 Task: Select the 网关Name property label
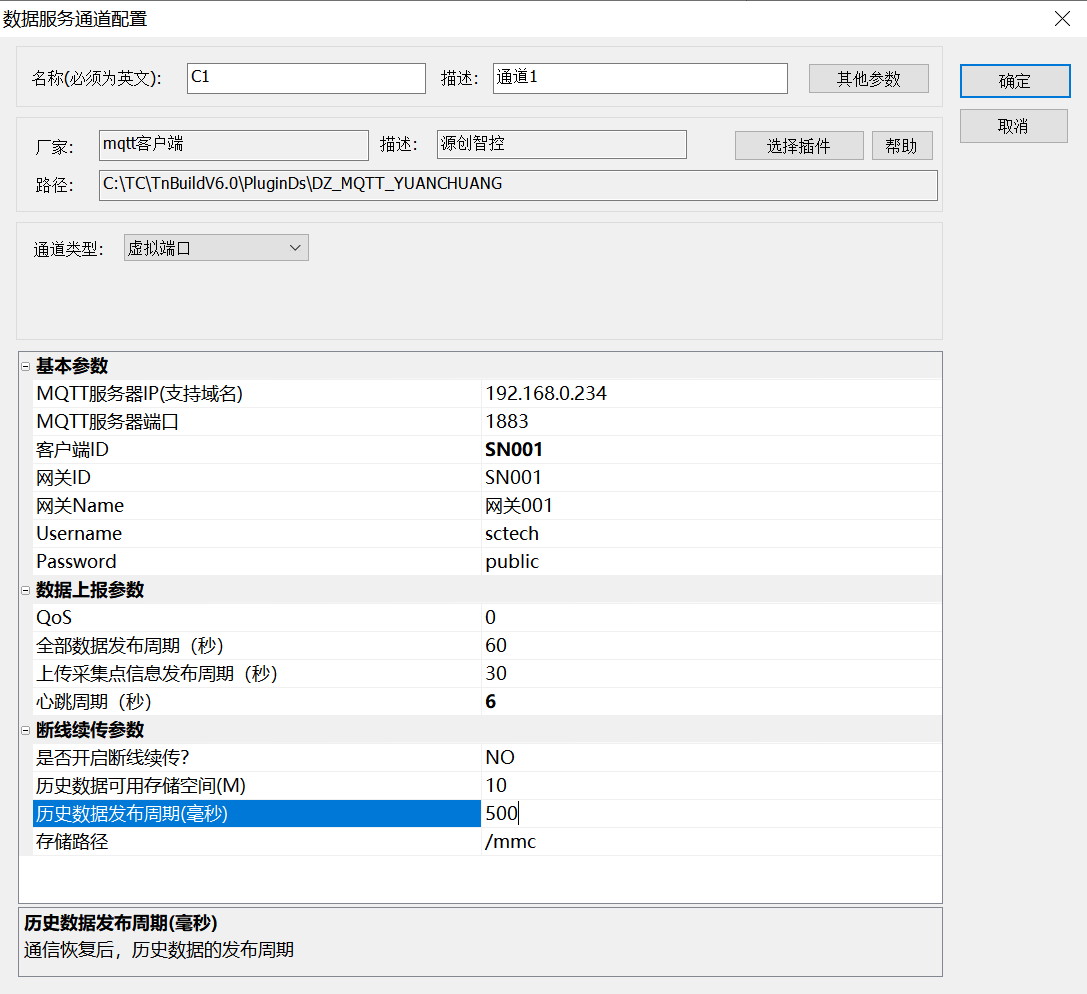80,506
